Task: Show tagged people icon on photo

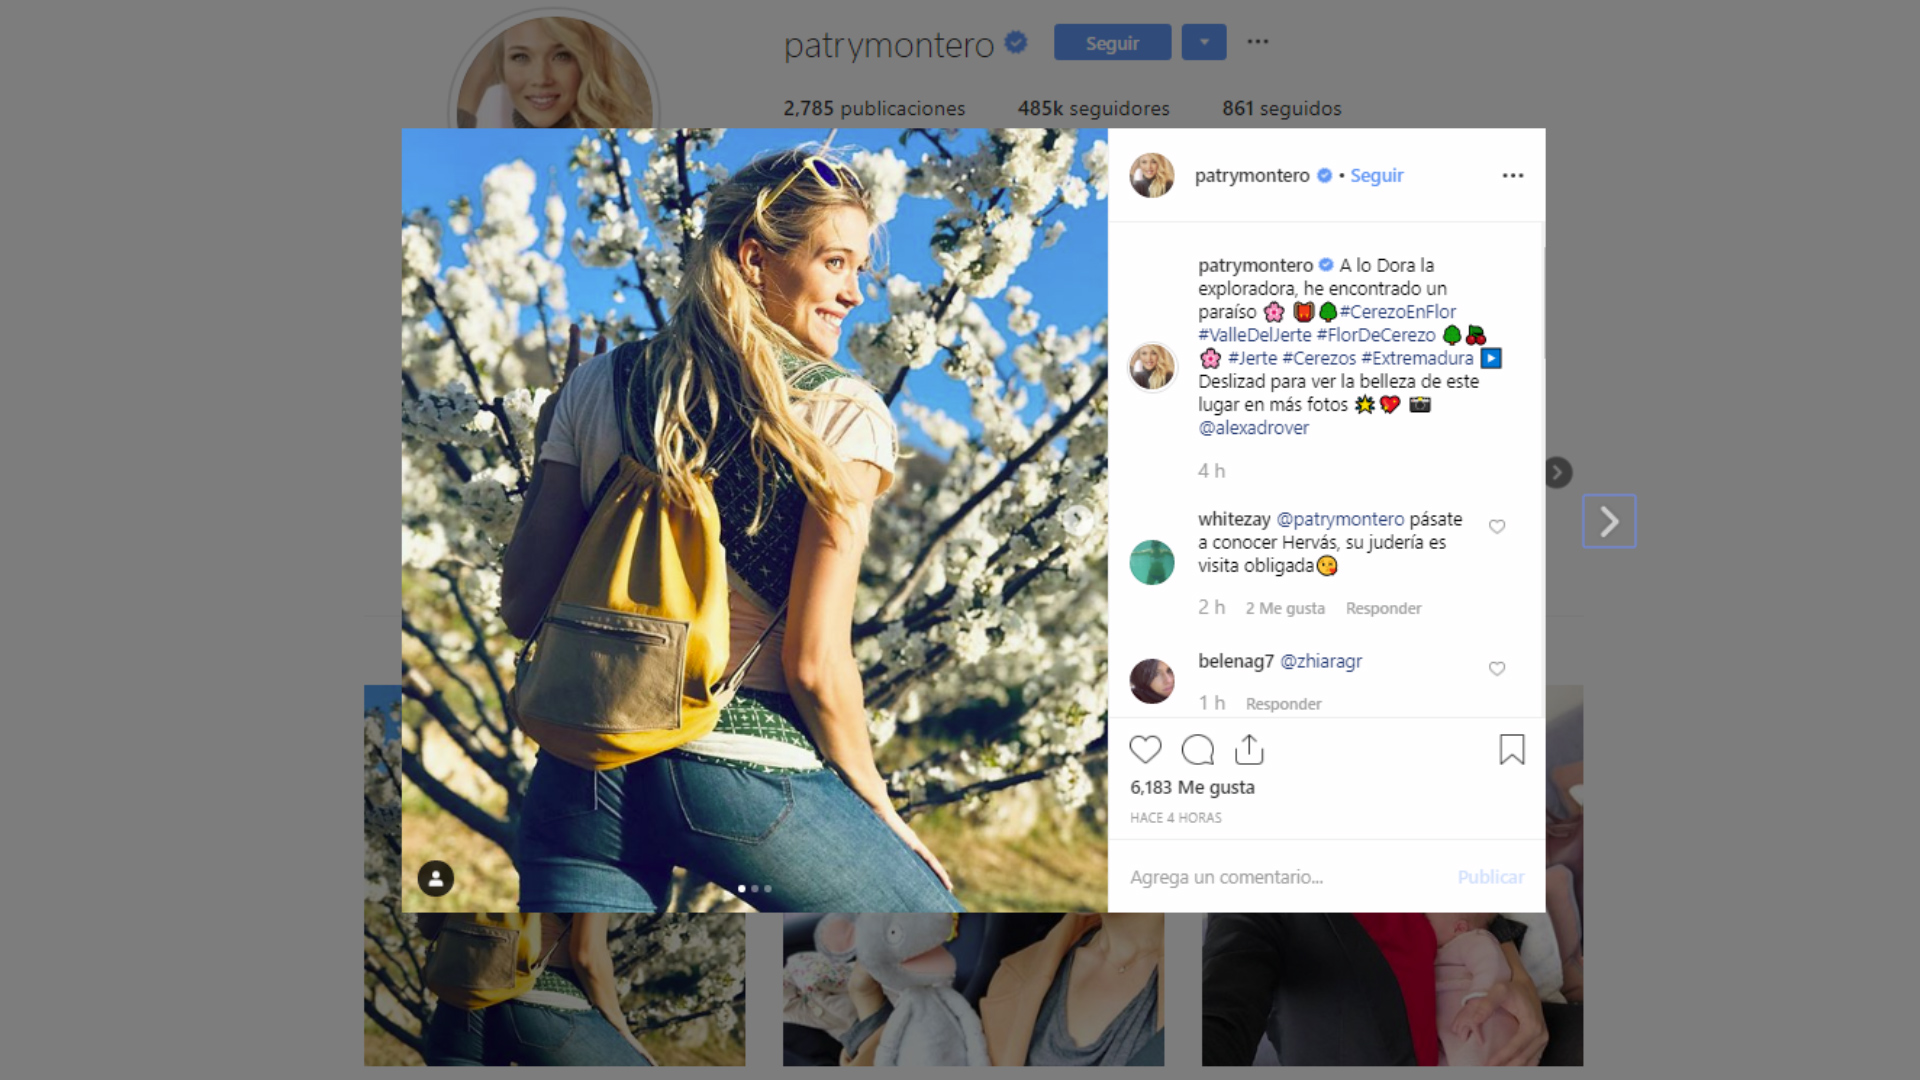Action: coord(435,879)
